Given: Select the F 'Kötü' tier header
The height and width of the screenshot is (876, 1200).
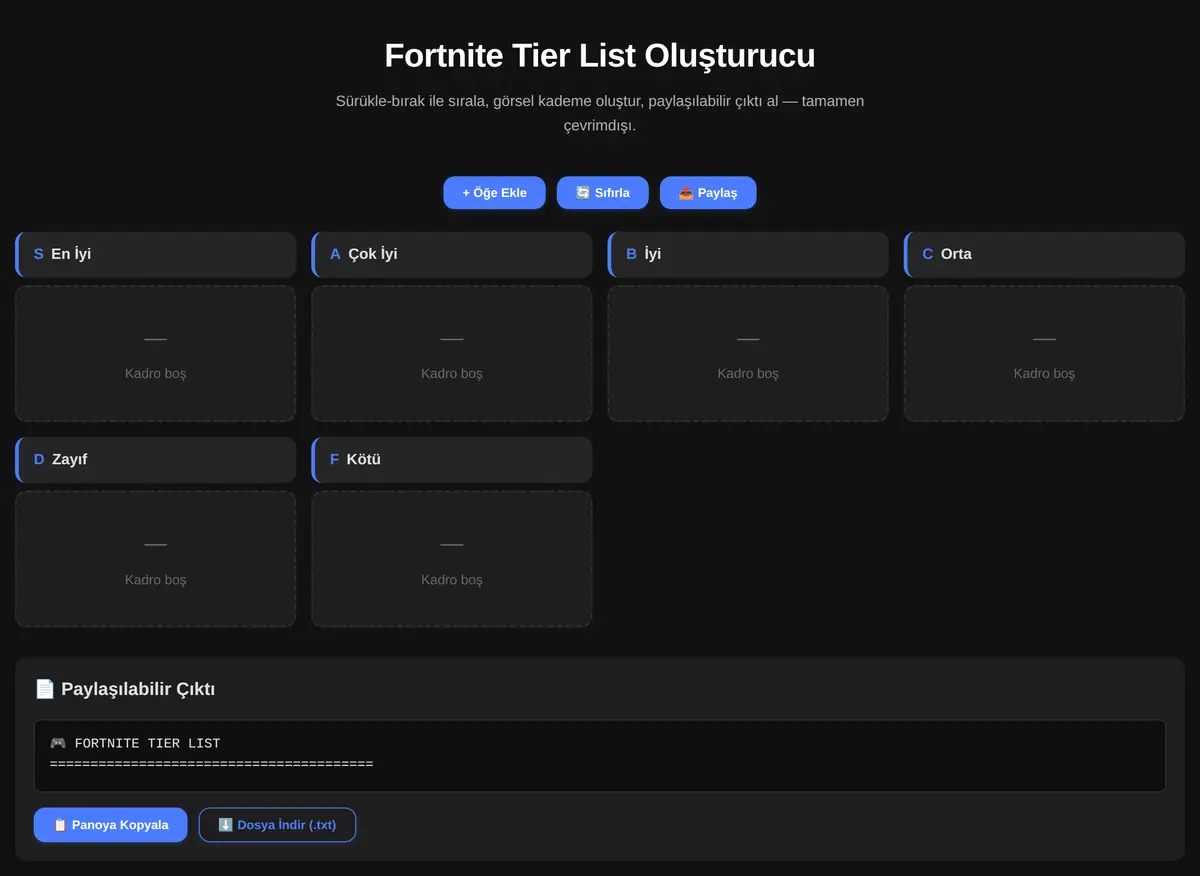Looking at the screenshot, I should [x=452, y=460].
